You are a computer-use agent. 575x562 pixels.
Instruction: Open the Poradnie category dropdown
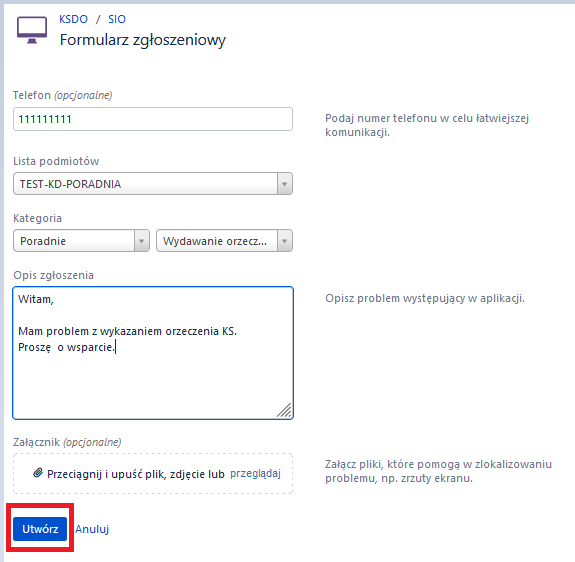81,241
